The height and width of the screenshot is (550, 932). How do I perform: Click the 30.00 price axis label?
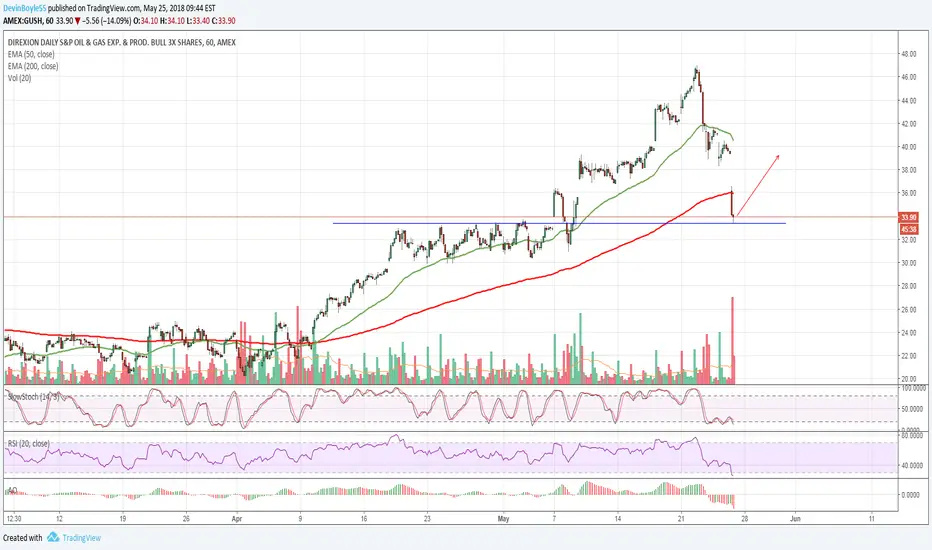coord(908,263)
